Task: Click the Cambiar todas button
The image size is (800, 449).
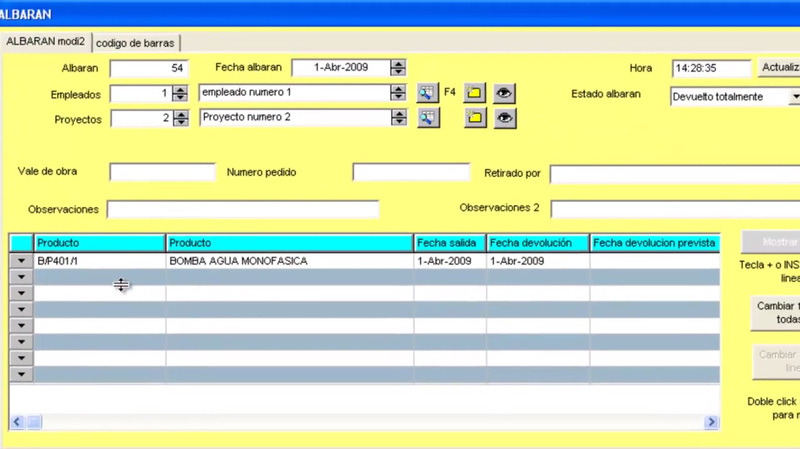Action: pos(775,312)
